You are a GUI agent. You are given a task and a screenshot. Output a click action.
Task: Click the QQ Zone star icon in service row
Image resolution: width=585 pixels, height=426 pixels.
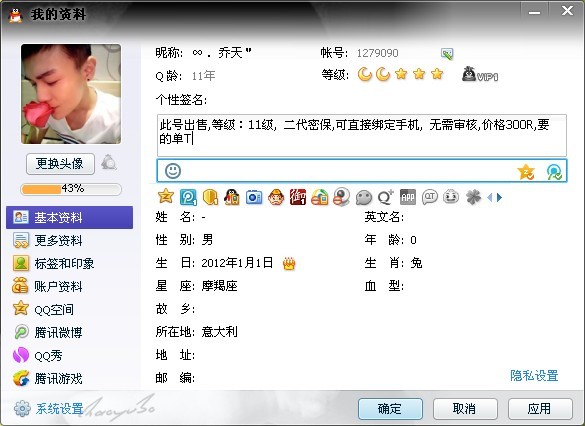tap(166, 197)
